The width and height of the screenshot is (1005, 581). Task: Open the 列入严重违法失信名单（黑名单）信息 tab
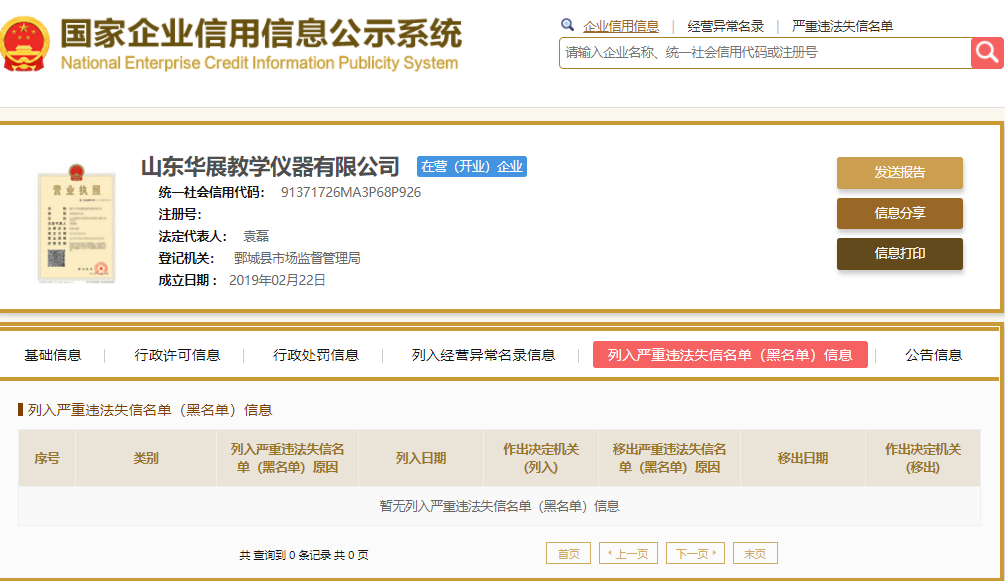pyautogui.click(x=730, y=355)
